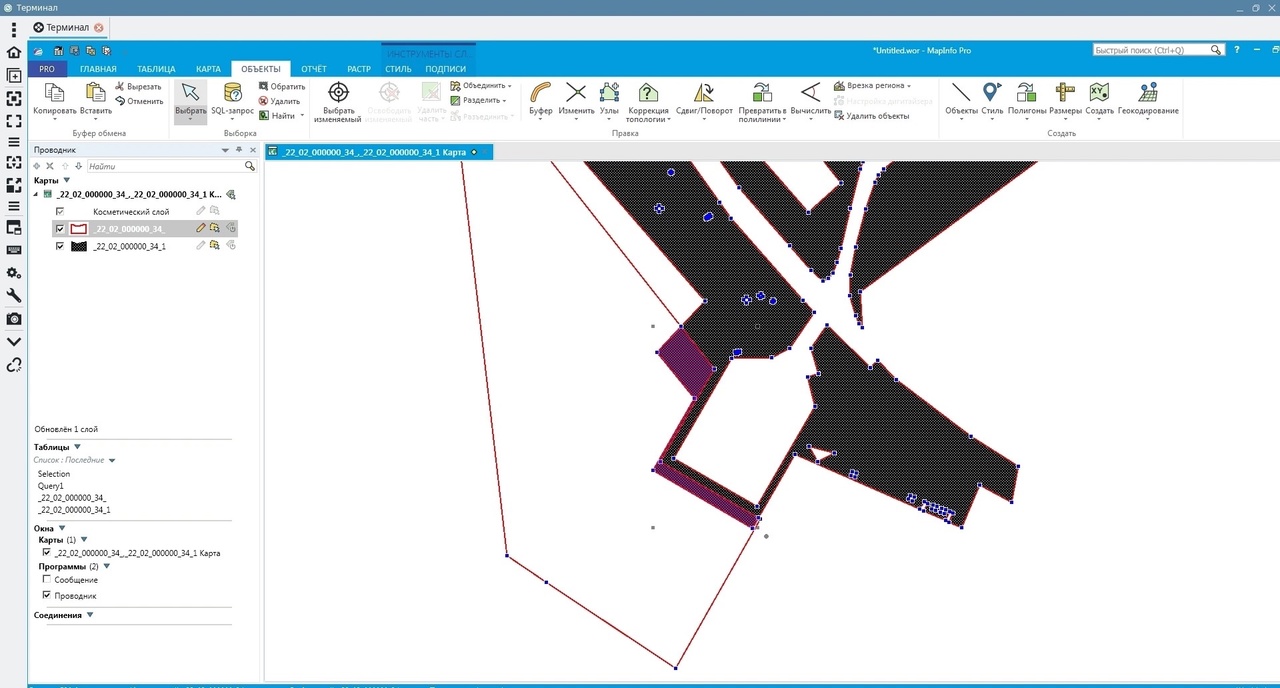
Task: Click the Геокодирование icon
Action: point(1148,94)
